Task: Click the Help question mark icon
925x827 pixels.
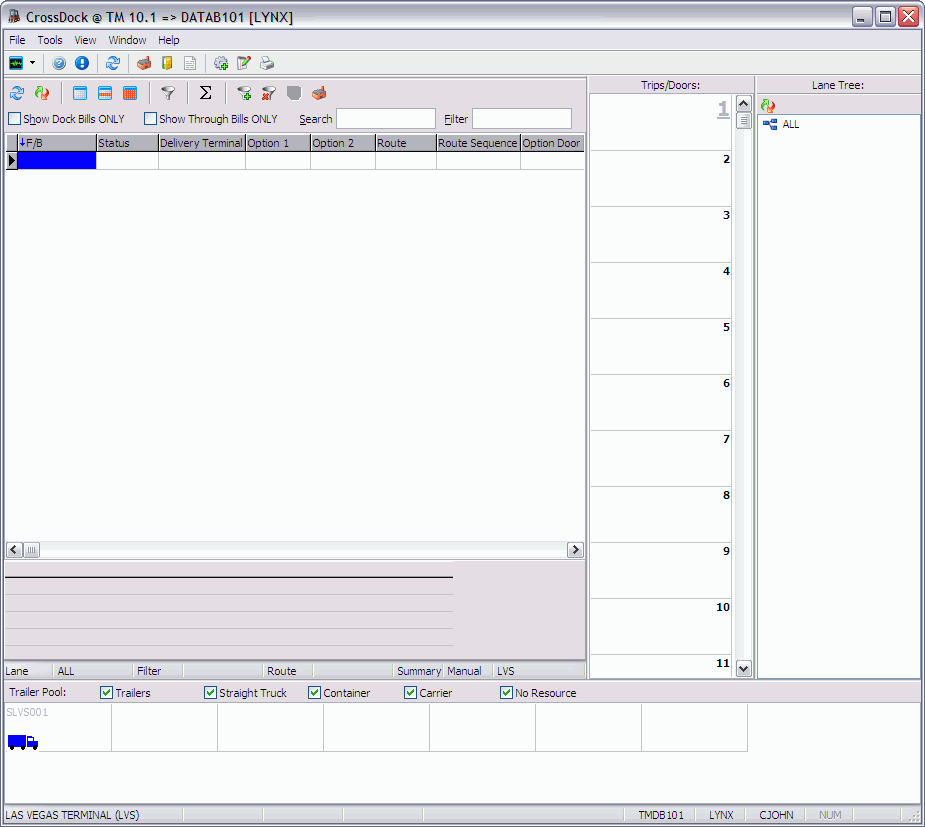Action: point(59,63)
